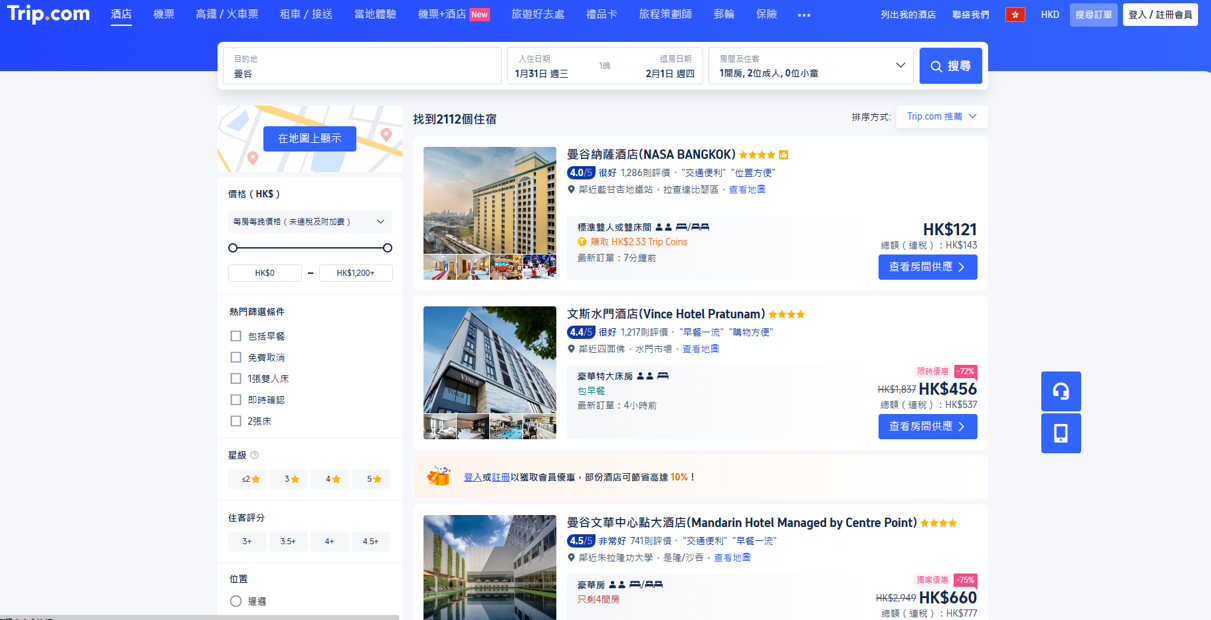Click Mandarin Hotel star rating icons
The height and width of the screenshot is (620, 1211).
pos(938,523)
